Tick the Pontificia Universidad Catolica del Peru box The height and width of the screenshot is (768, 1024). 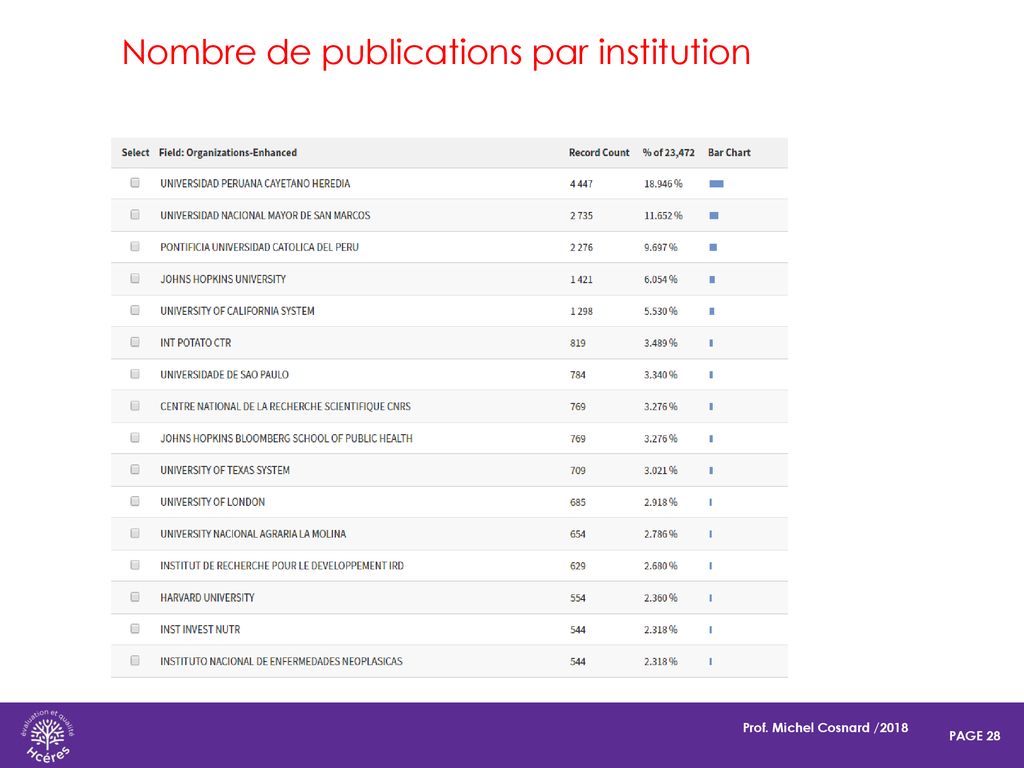coord(135,246)
